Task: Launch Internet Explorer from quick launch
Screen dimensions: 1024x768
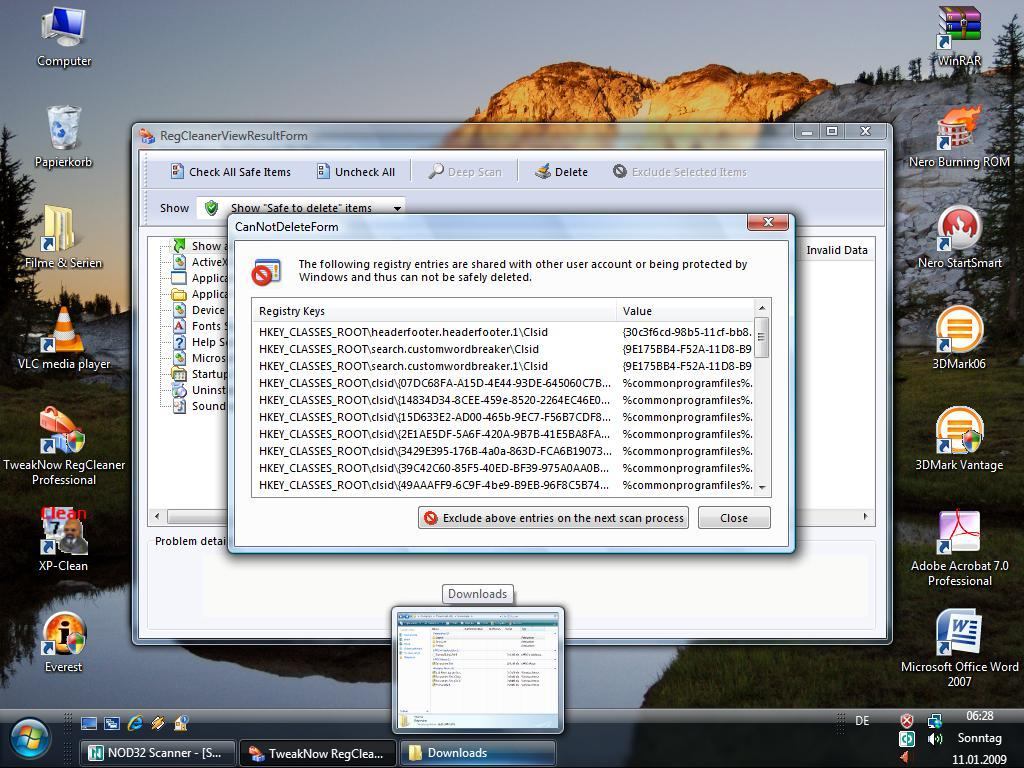Action: click(135, 722)
